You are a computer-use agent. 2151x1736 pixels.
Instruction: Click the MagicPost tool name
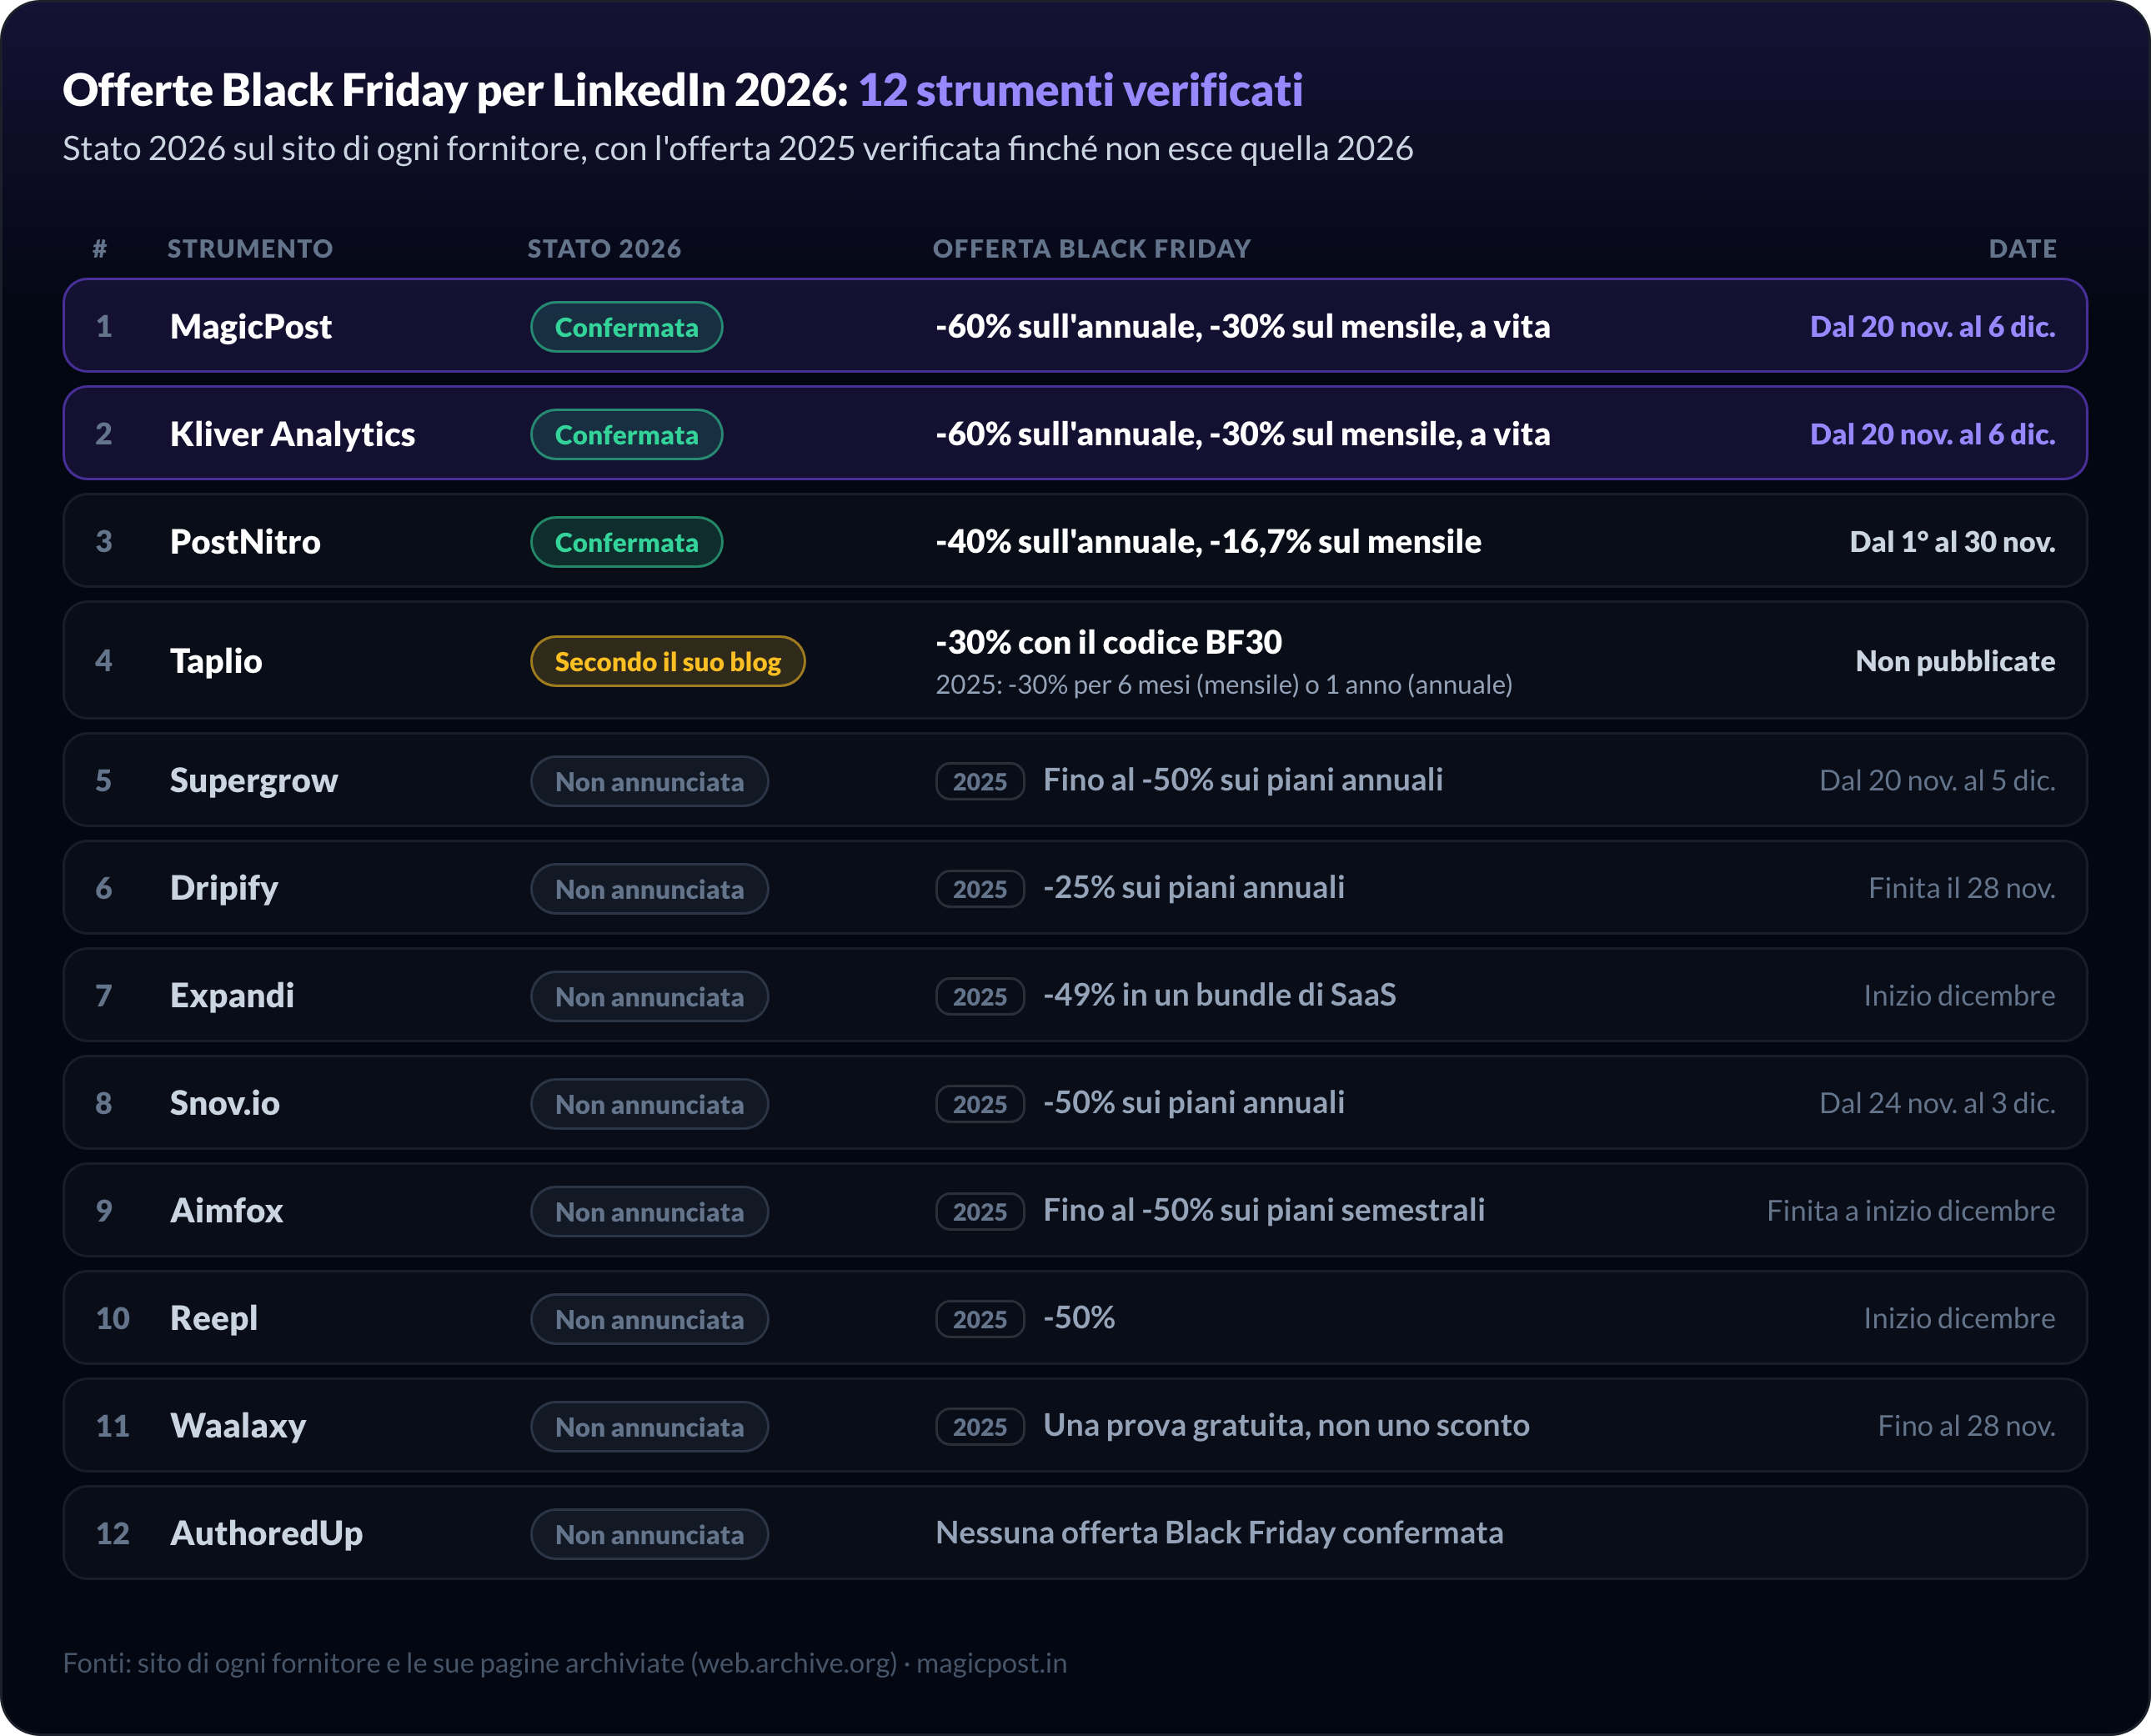[250, 326]
